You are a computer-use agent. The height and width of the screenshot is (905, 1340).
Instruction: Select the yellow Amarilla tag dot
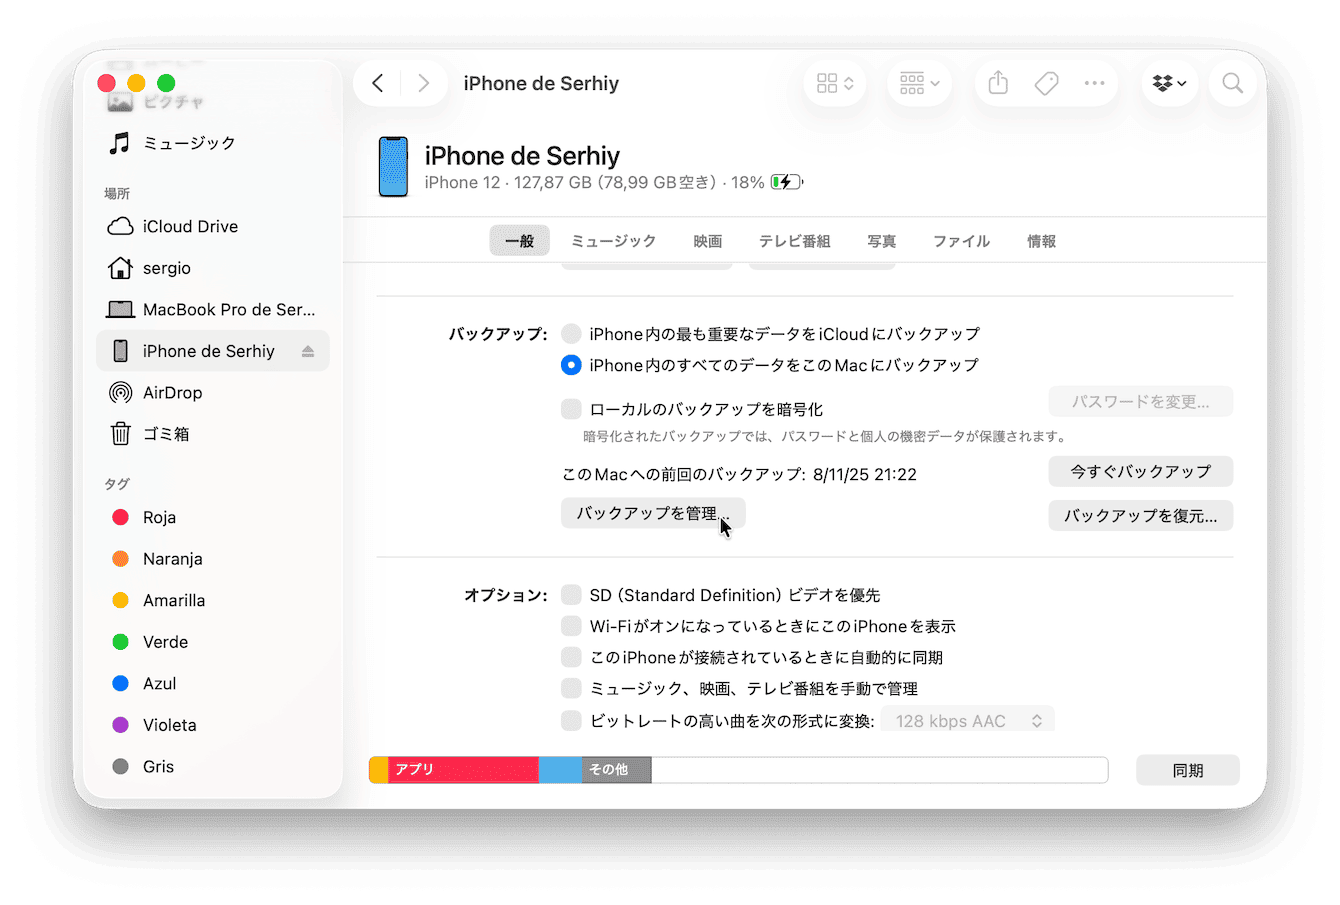click(120, 600)
